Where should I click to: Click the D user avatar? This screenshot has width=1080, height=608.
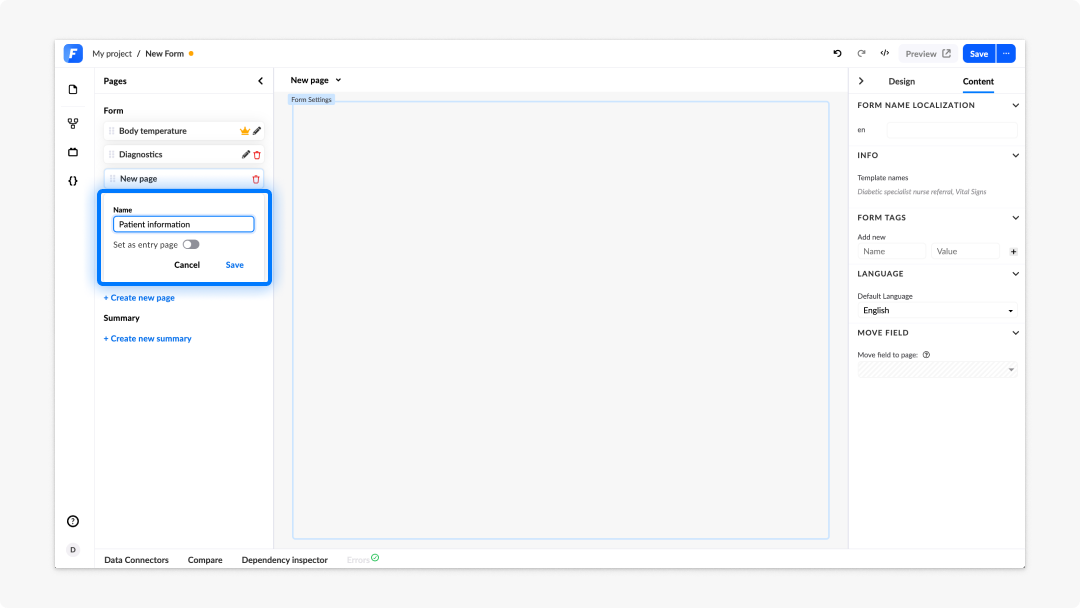(x=73, y=549)
